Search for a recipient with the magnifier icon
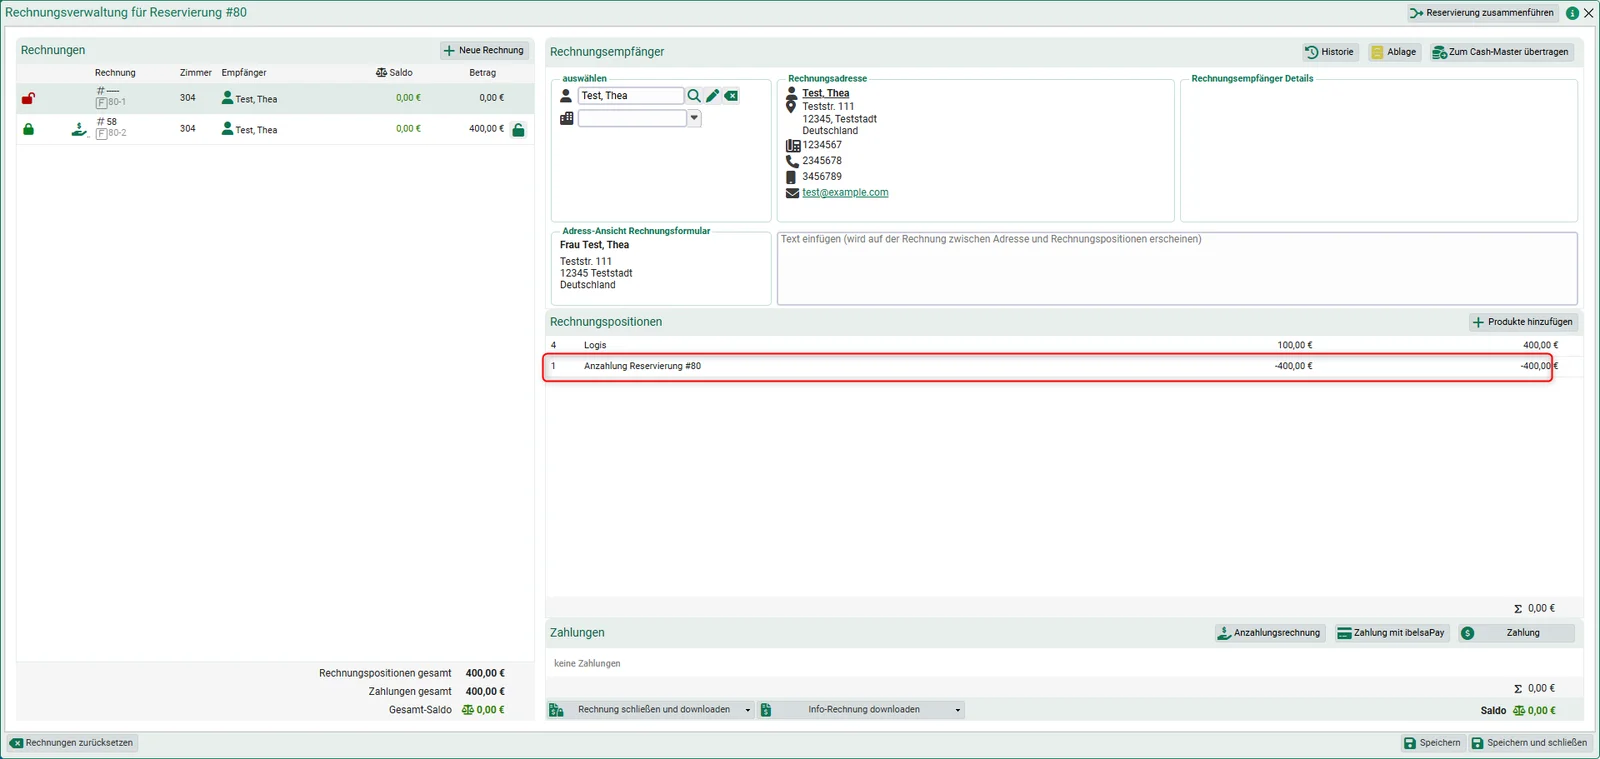The image size is (1600, 759). 693,96
